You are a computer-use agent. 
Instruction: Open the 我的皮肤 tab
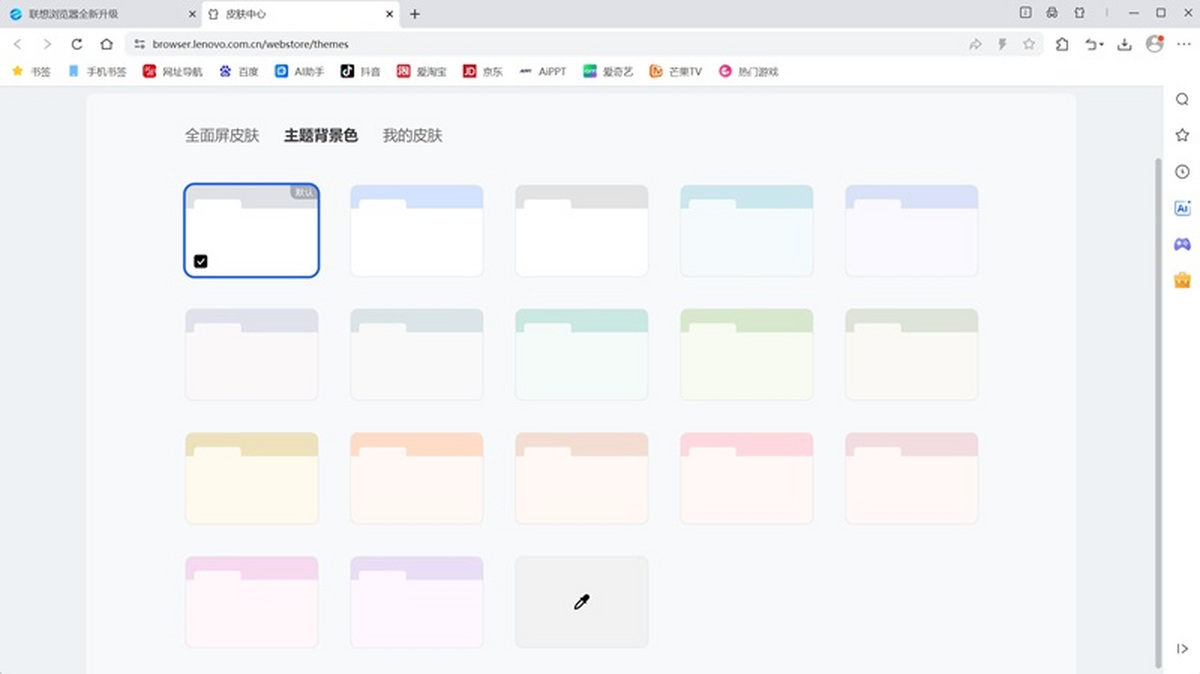[x=412, y=136]
